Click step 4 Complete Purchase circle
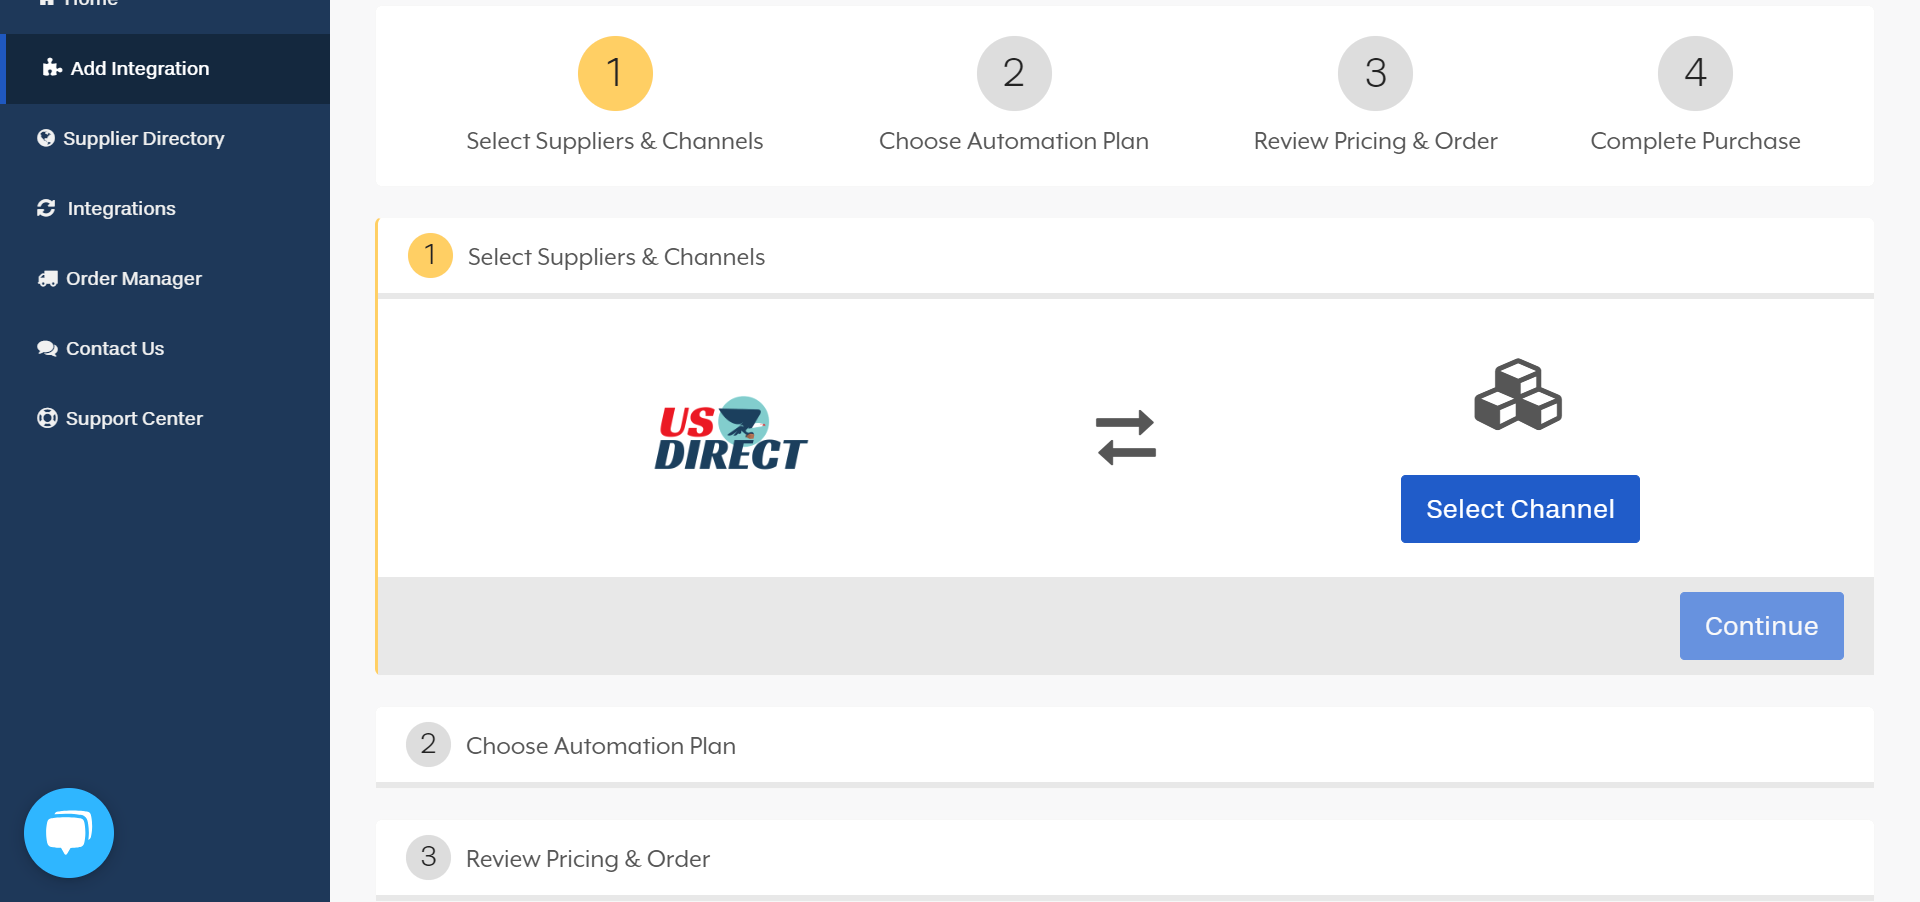This screenshot has height=902, width=1920. click(x=1694, y=73)
